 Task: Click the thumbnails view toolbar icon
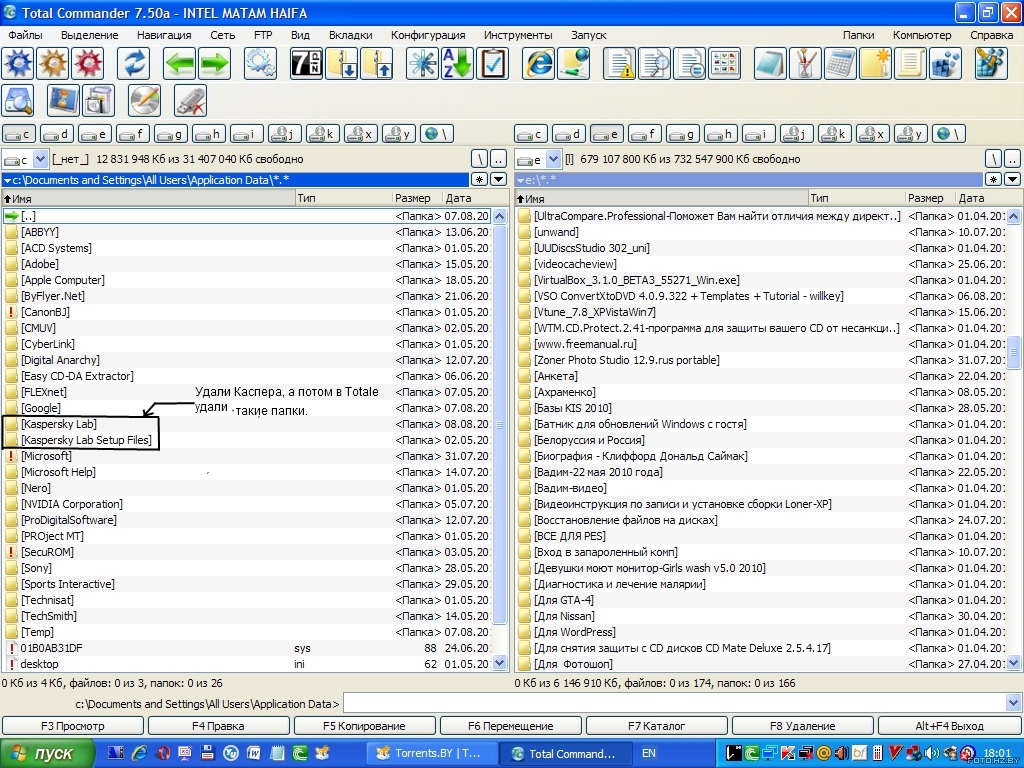[725, 64]
